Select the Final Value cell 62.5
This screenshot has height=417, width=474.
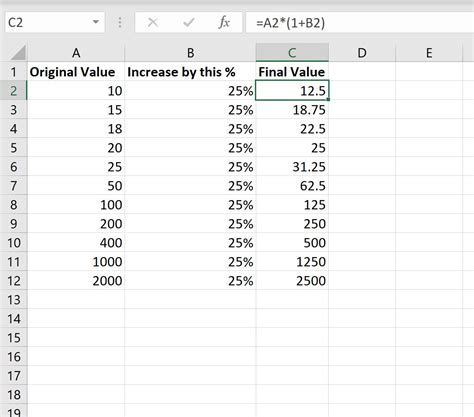click(292, 186)
